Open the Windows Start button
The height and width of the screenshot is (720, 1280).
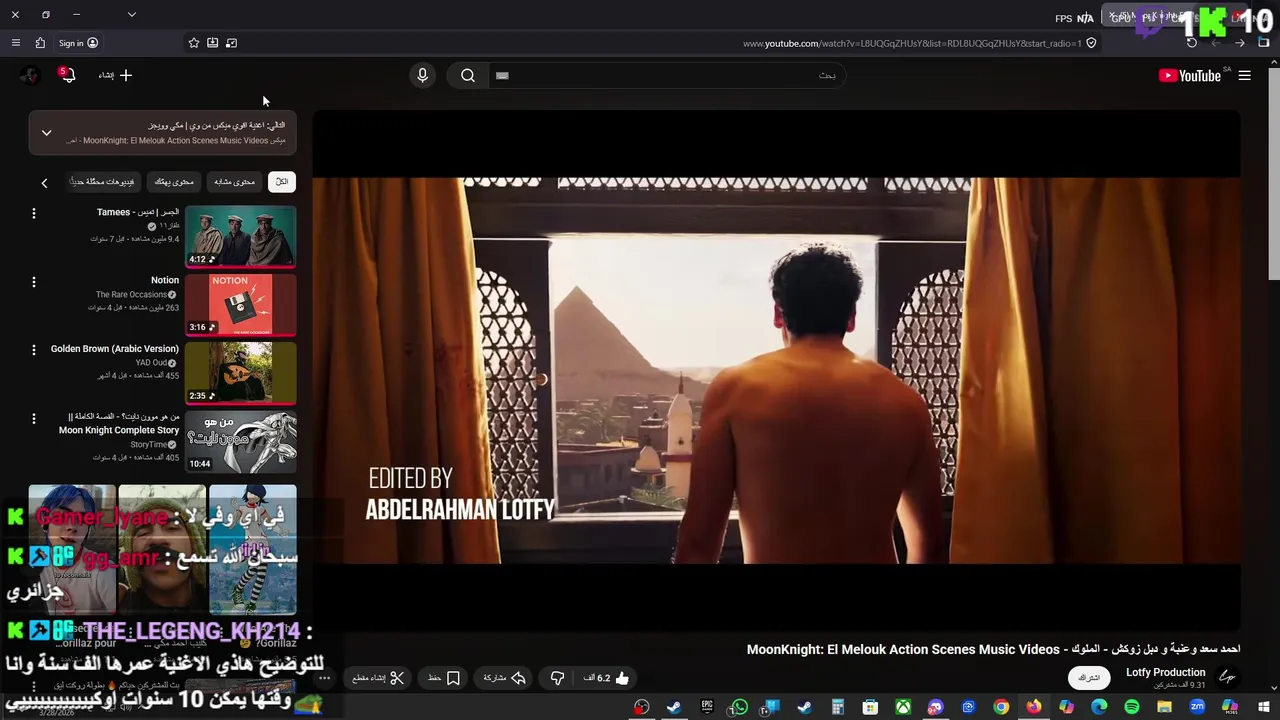[x=1263, y=707]
